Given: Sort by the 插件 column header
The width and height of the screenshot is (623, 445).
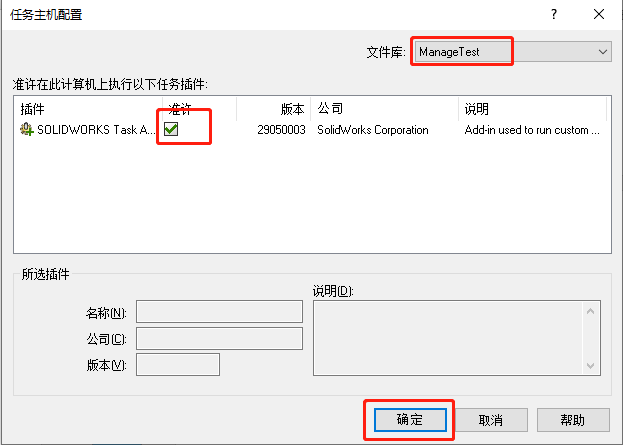Looking at the screenshot, I should click(85, 108).
